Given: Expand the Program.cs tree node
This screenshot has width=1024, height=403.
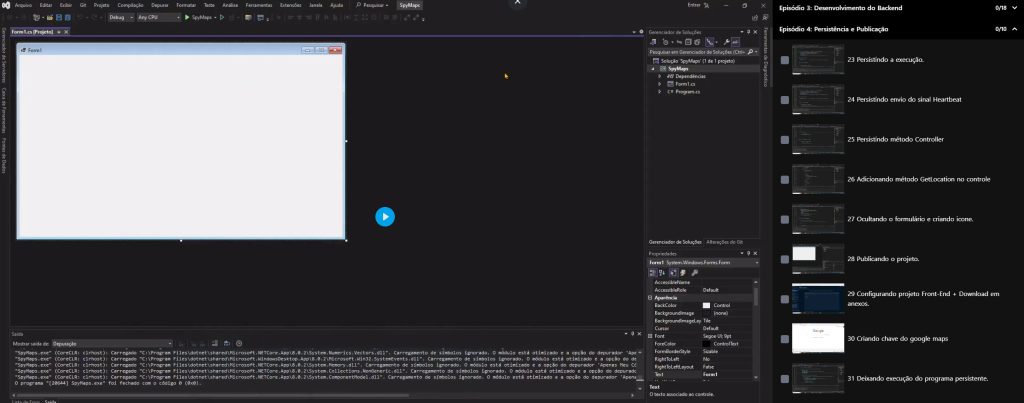Looking at the screenshot, I should (660, 92).
